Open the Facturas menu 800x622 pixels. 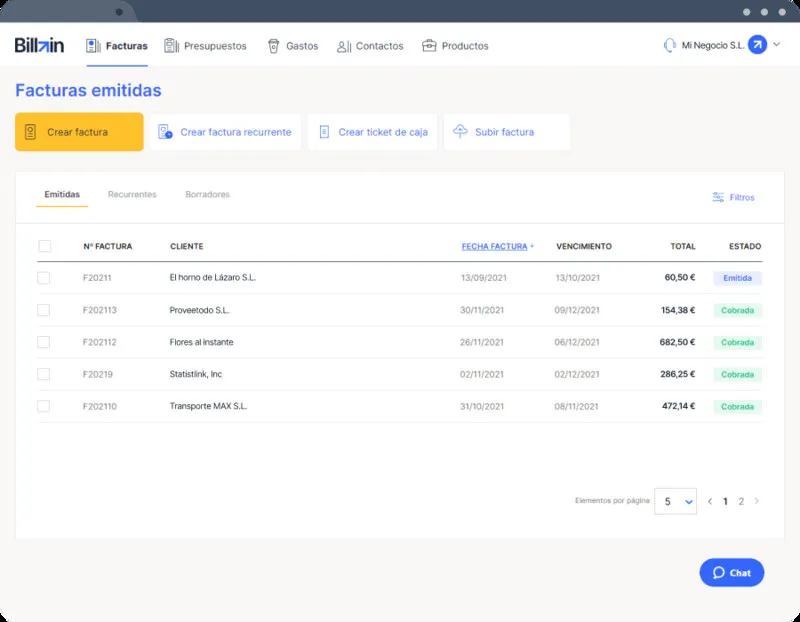(117, 46)
